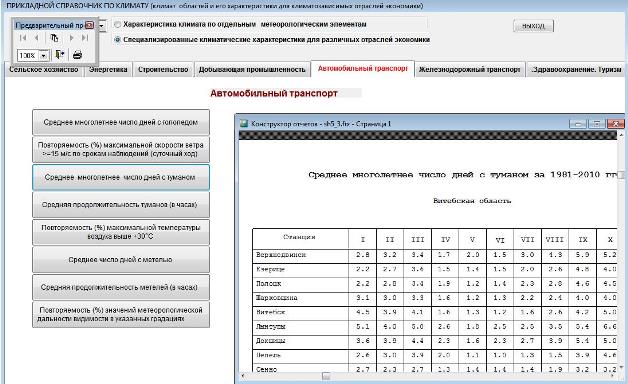
Task: Minimize the Конструктор отчетов window
Action: click(x=578, y=124)
